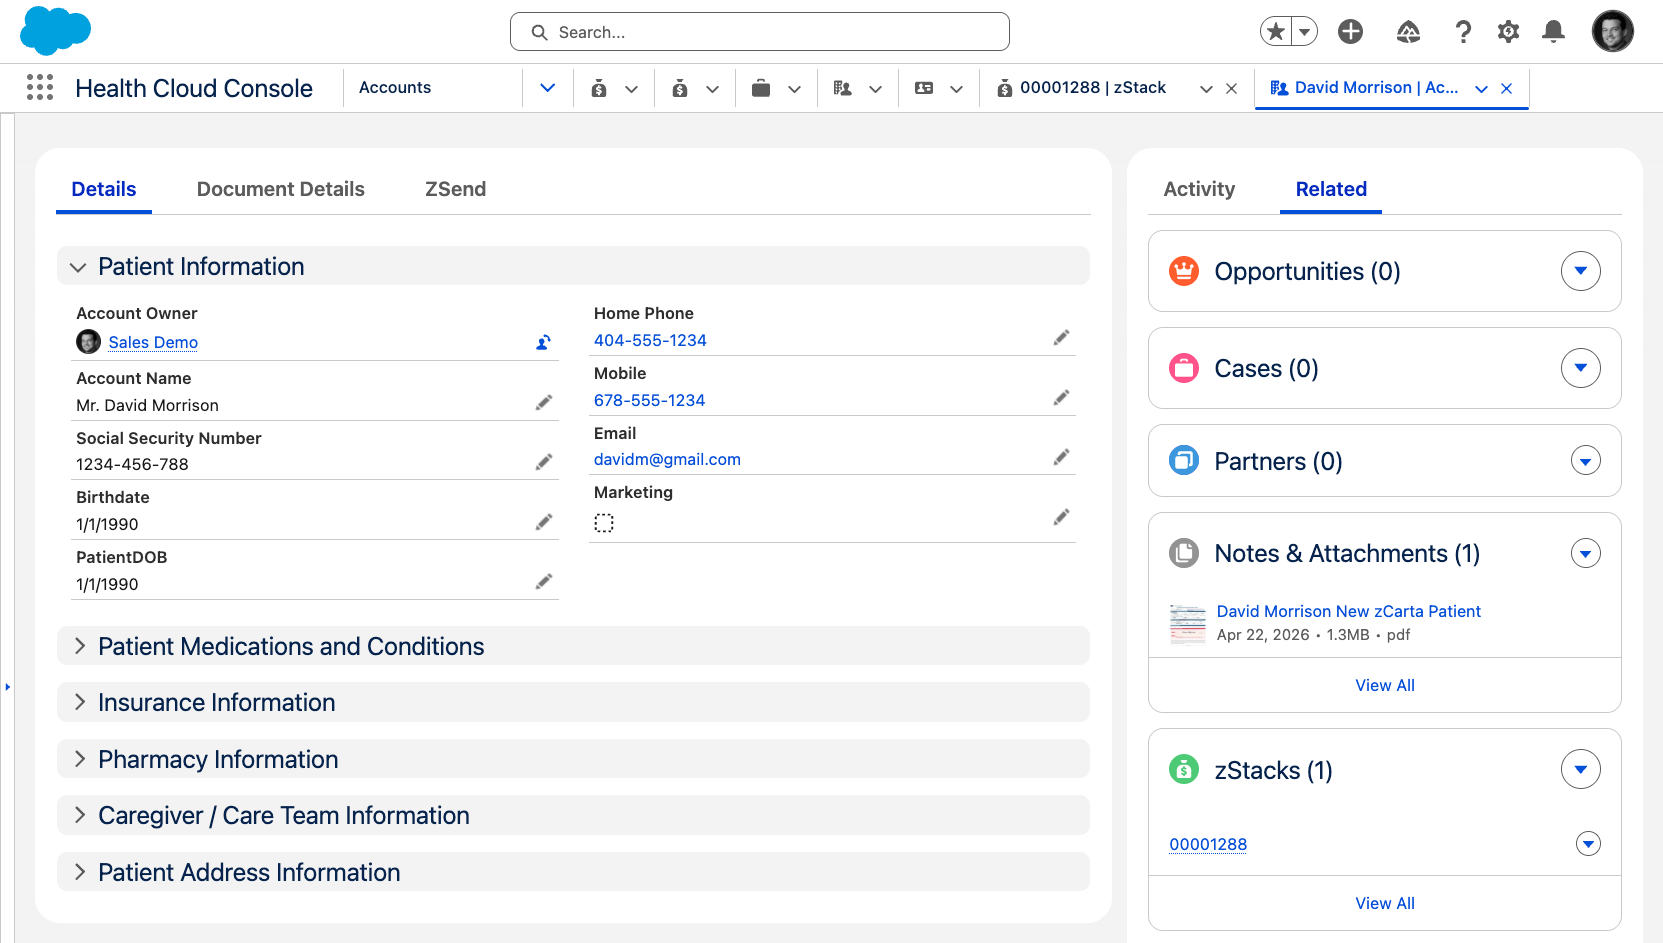Edit the Birthdate field pencil
This screenshot has width=1663, height=943.
[544, 522]
